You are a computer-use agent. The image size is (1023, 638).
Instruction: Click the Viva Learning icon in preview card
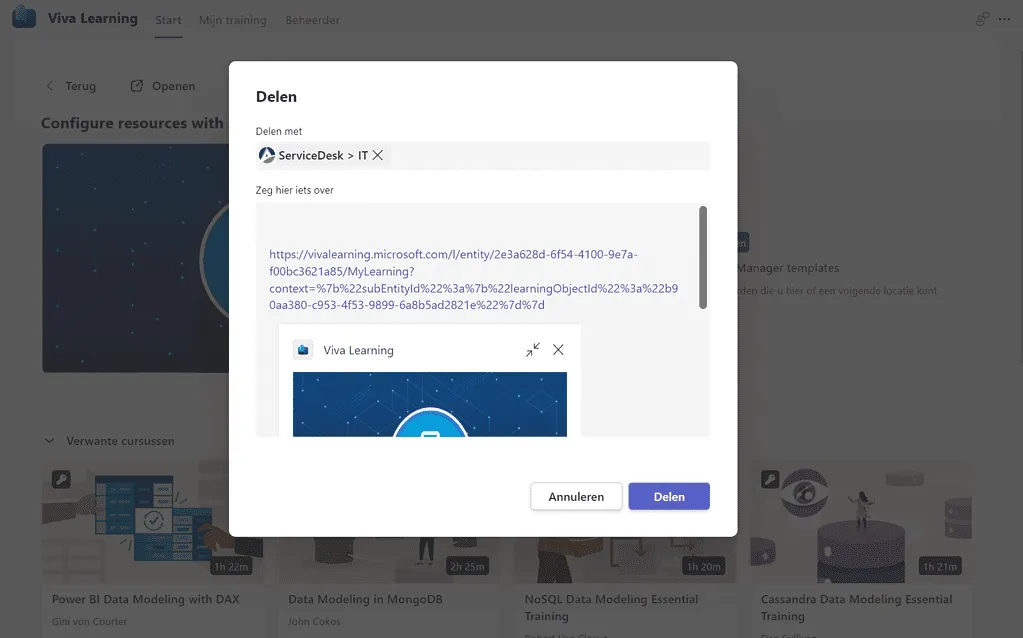pos(303,350)
